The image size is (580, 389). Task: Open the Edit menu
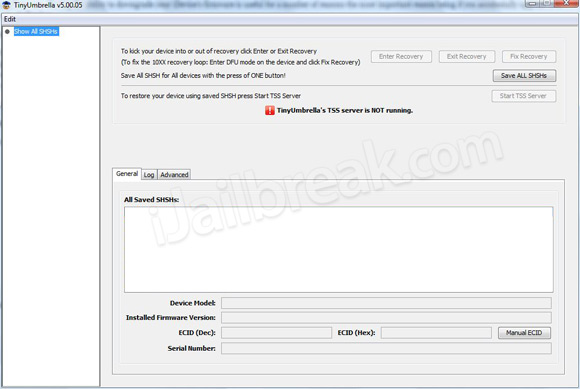(10, 19)
